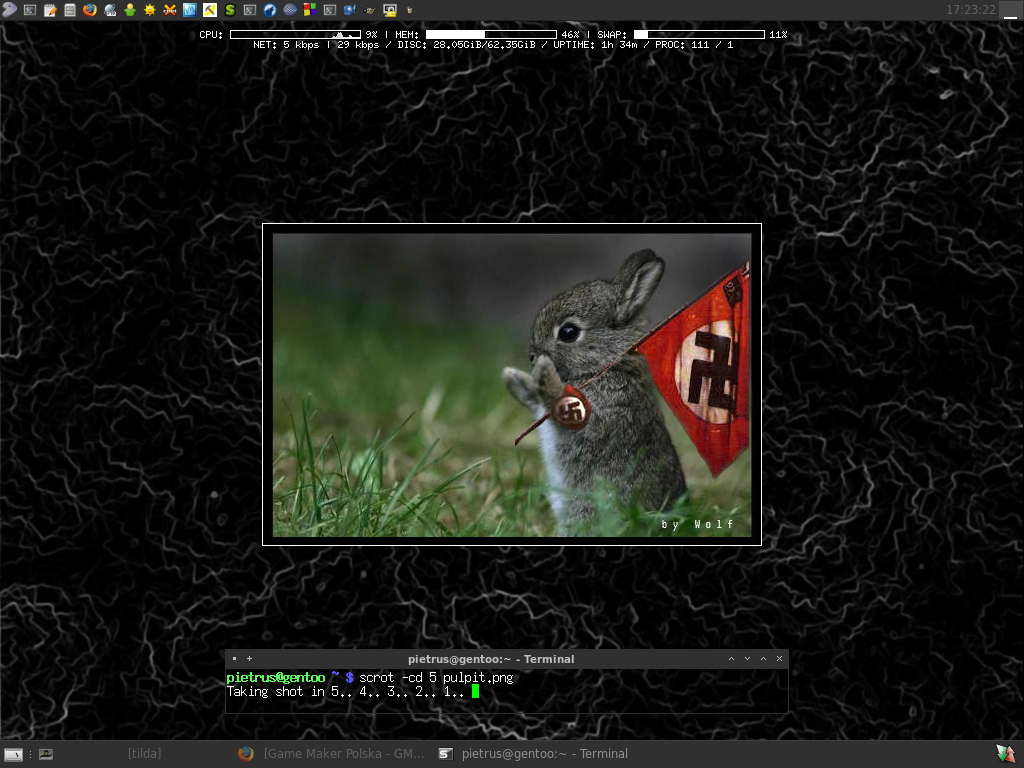Screen dimensions: 1024x768
Task: Click the tray icon at bottom-right corner
Action: coord(1005,753)
